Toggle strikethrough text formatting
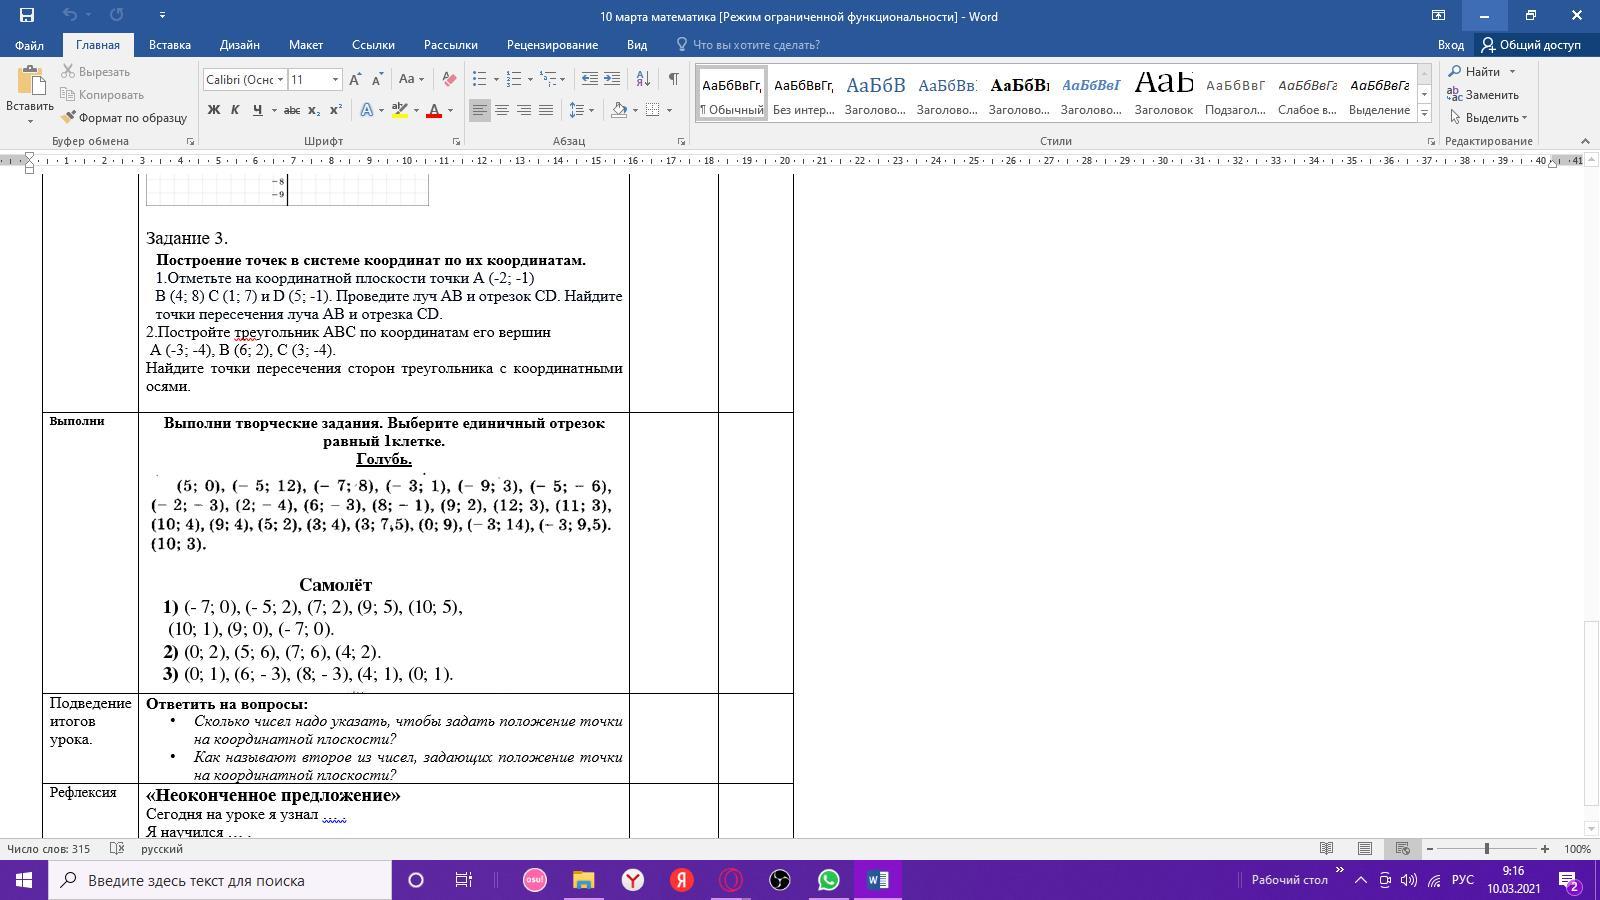 [x=291, y=110]
